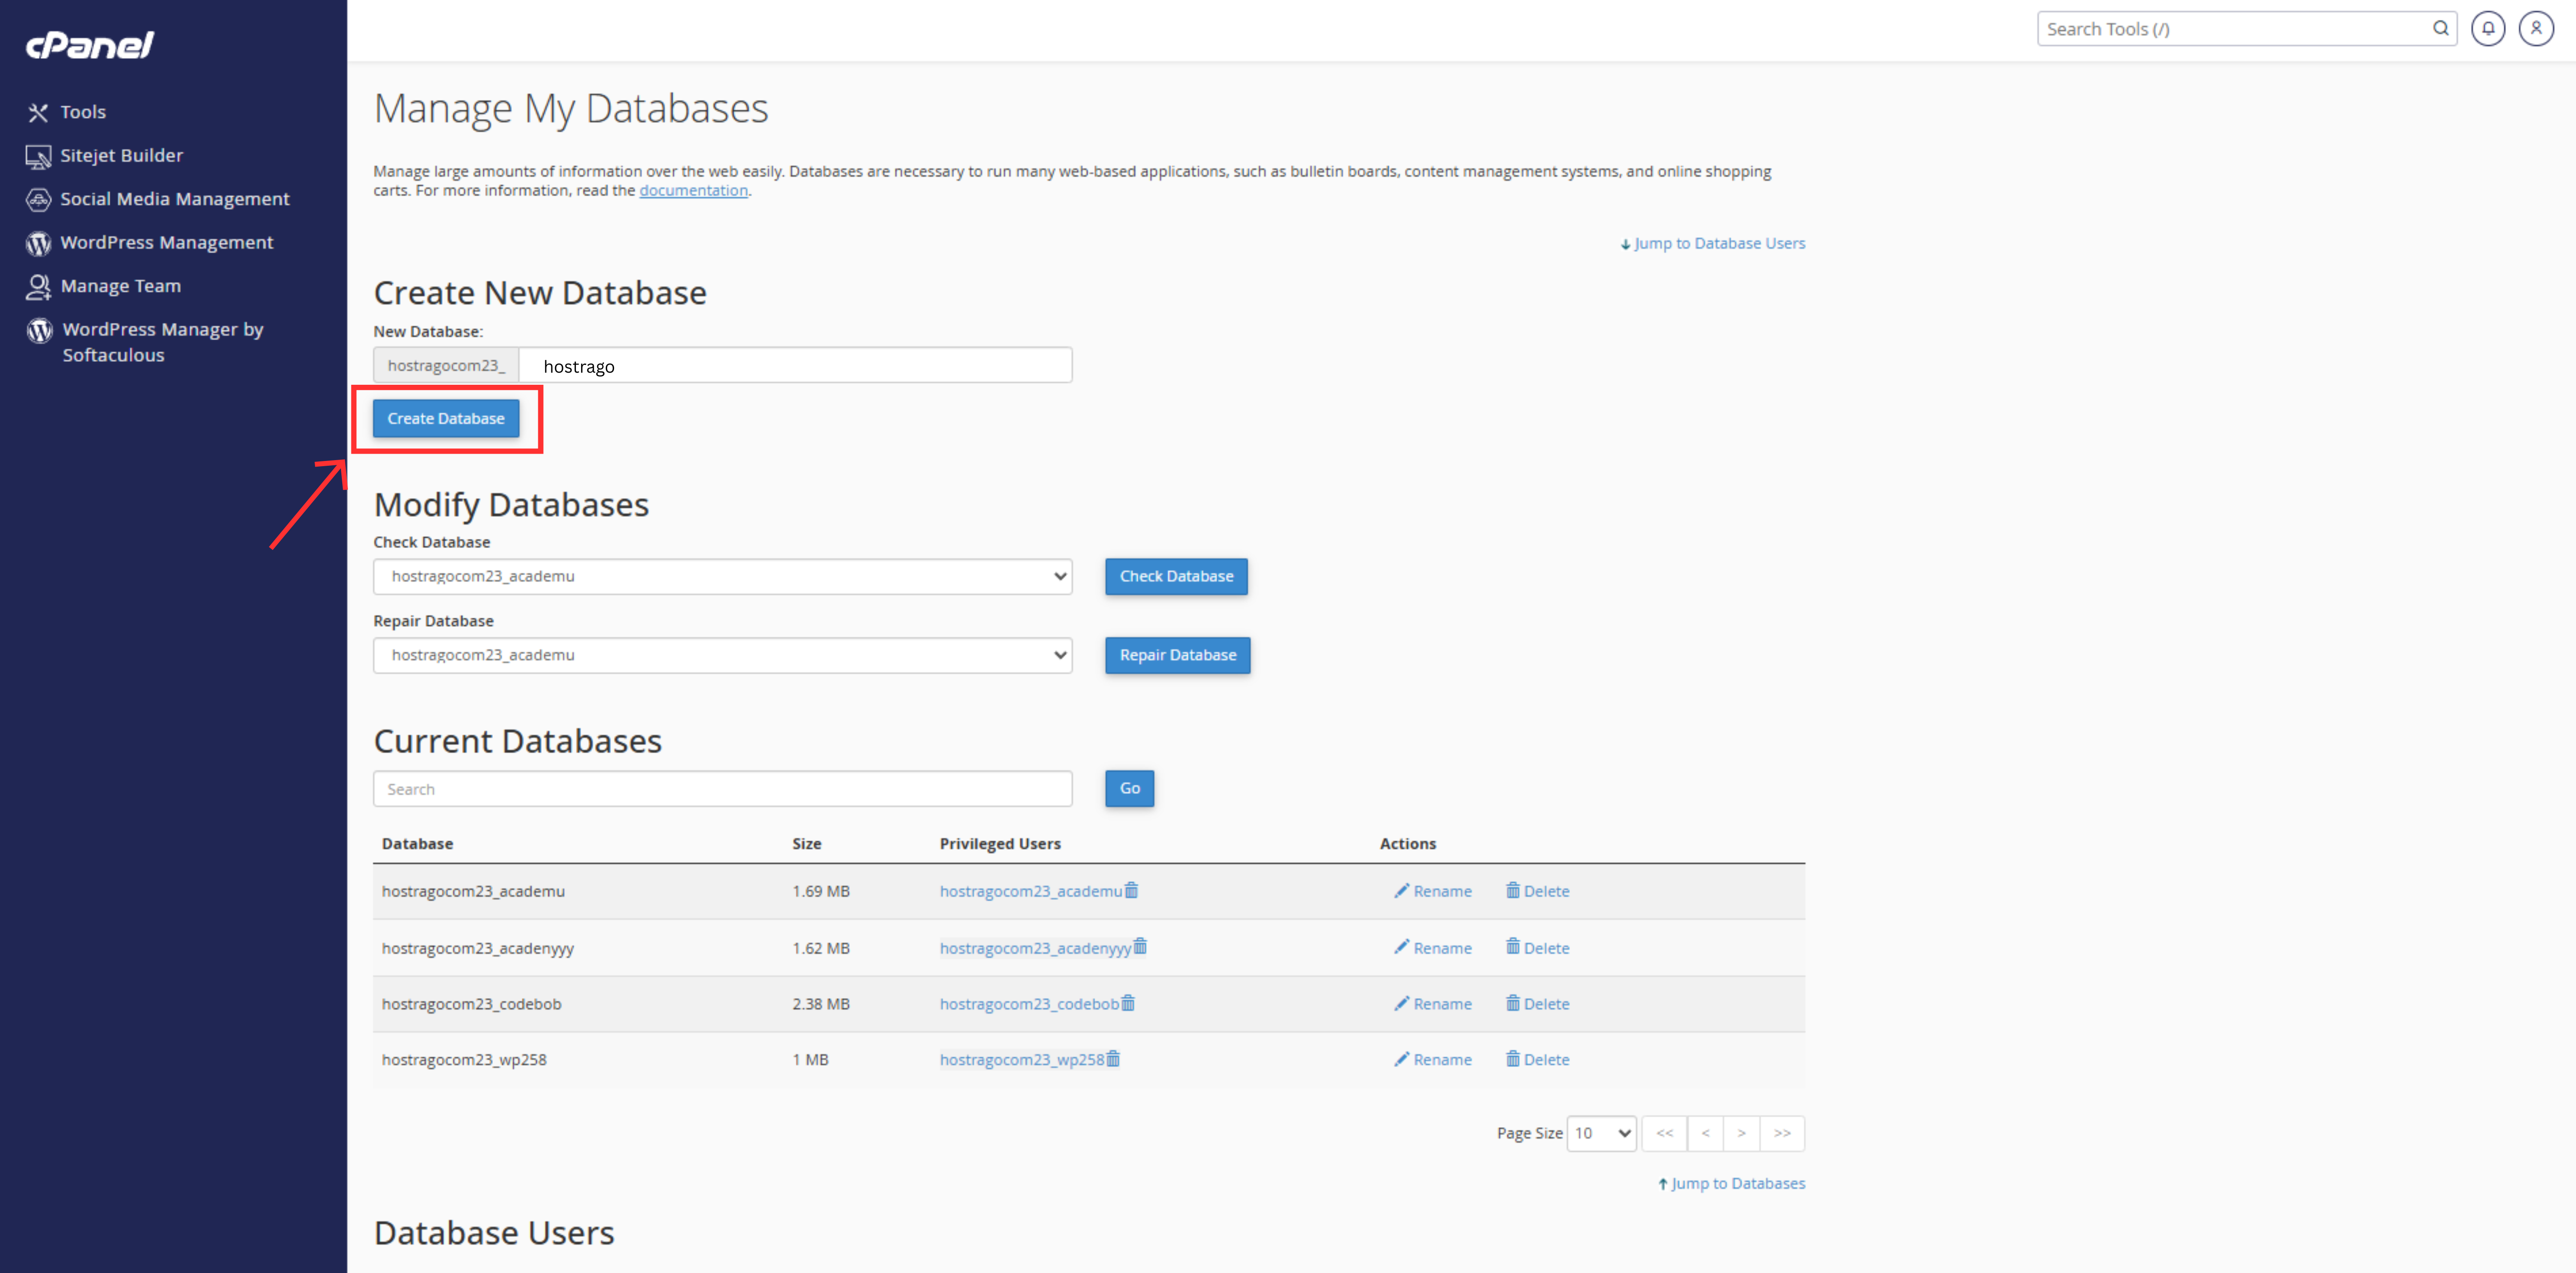Focus the Current Databases search box

[x=722, y=789]
